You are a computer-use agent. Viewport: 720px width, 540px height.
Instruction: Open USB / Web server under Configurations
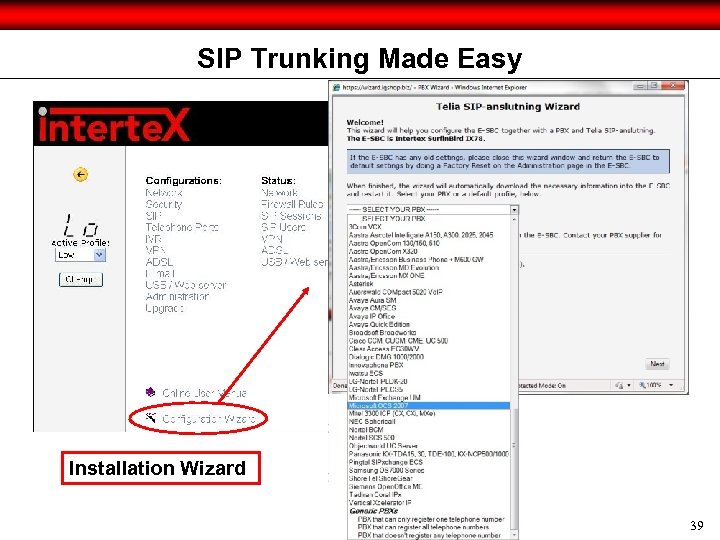point(186,285)
